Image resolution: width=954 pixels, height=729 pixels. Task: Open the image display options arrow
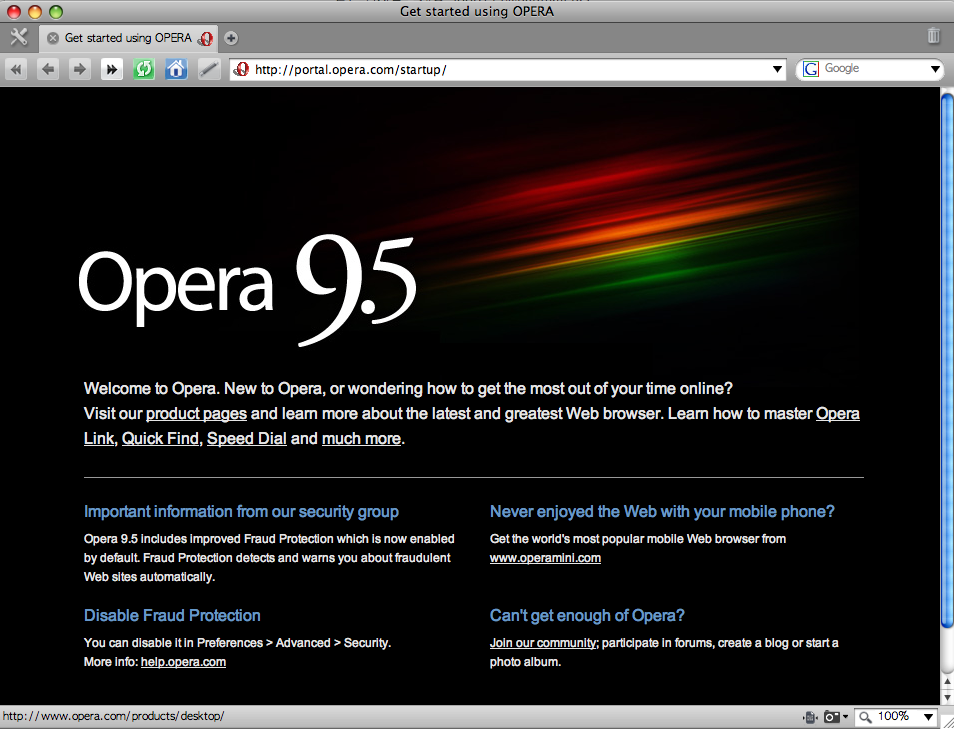click(845, 717)
